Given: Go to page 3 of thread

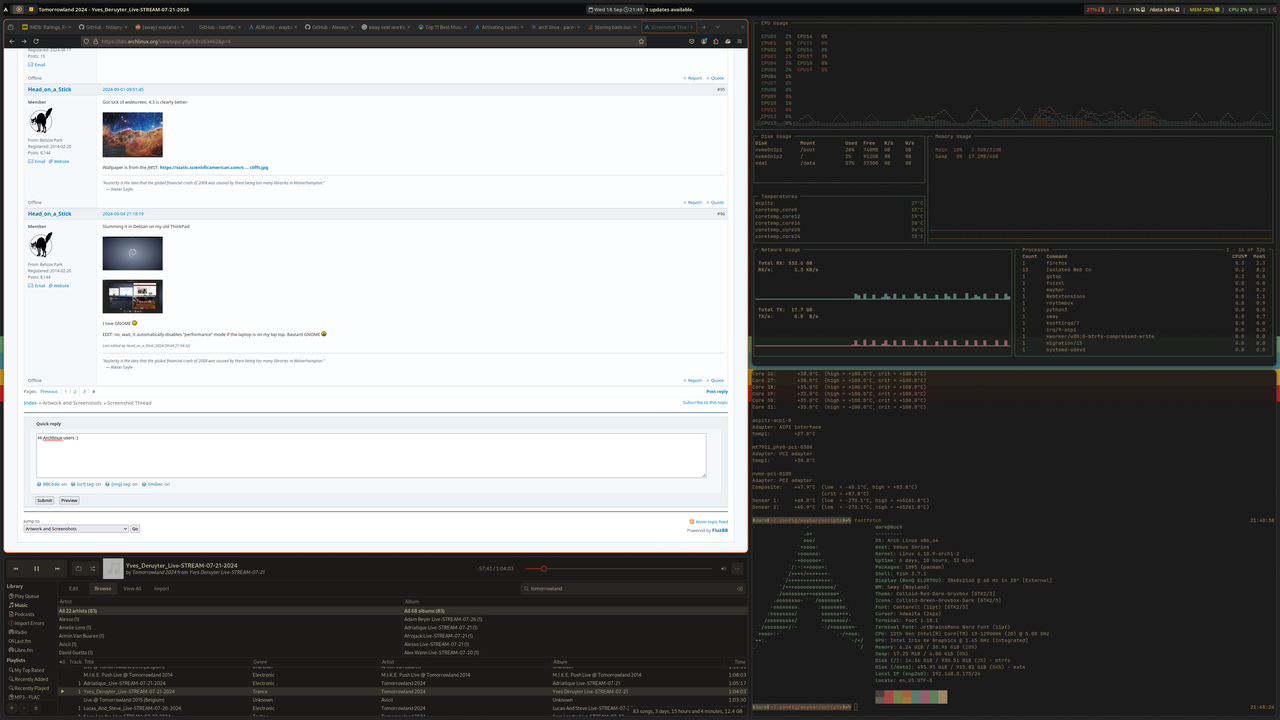Looking at the screenshot, I should [85, 391].
